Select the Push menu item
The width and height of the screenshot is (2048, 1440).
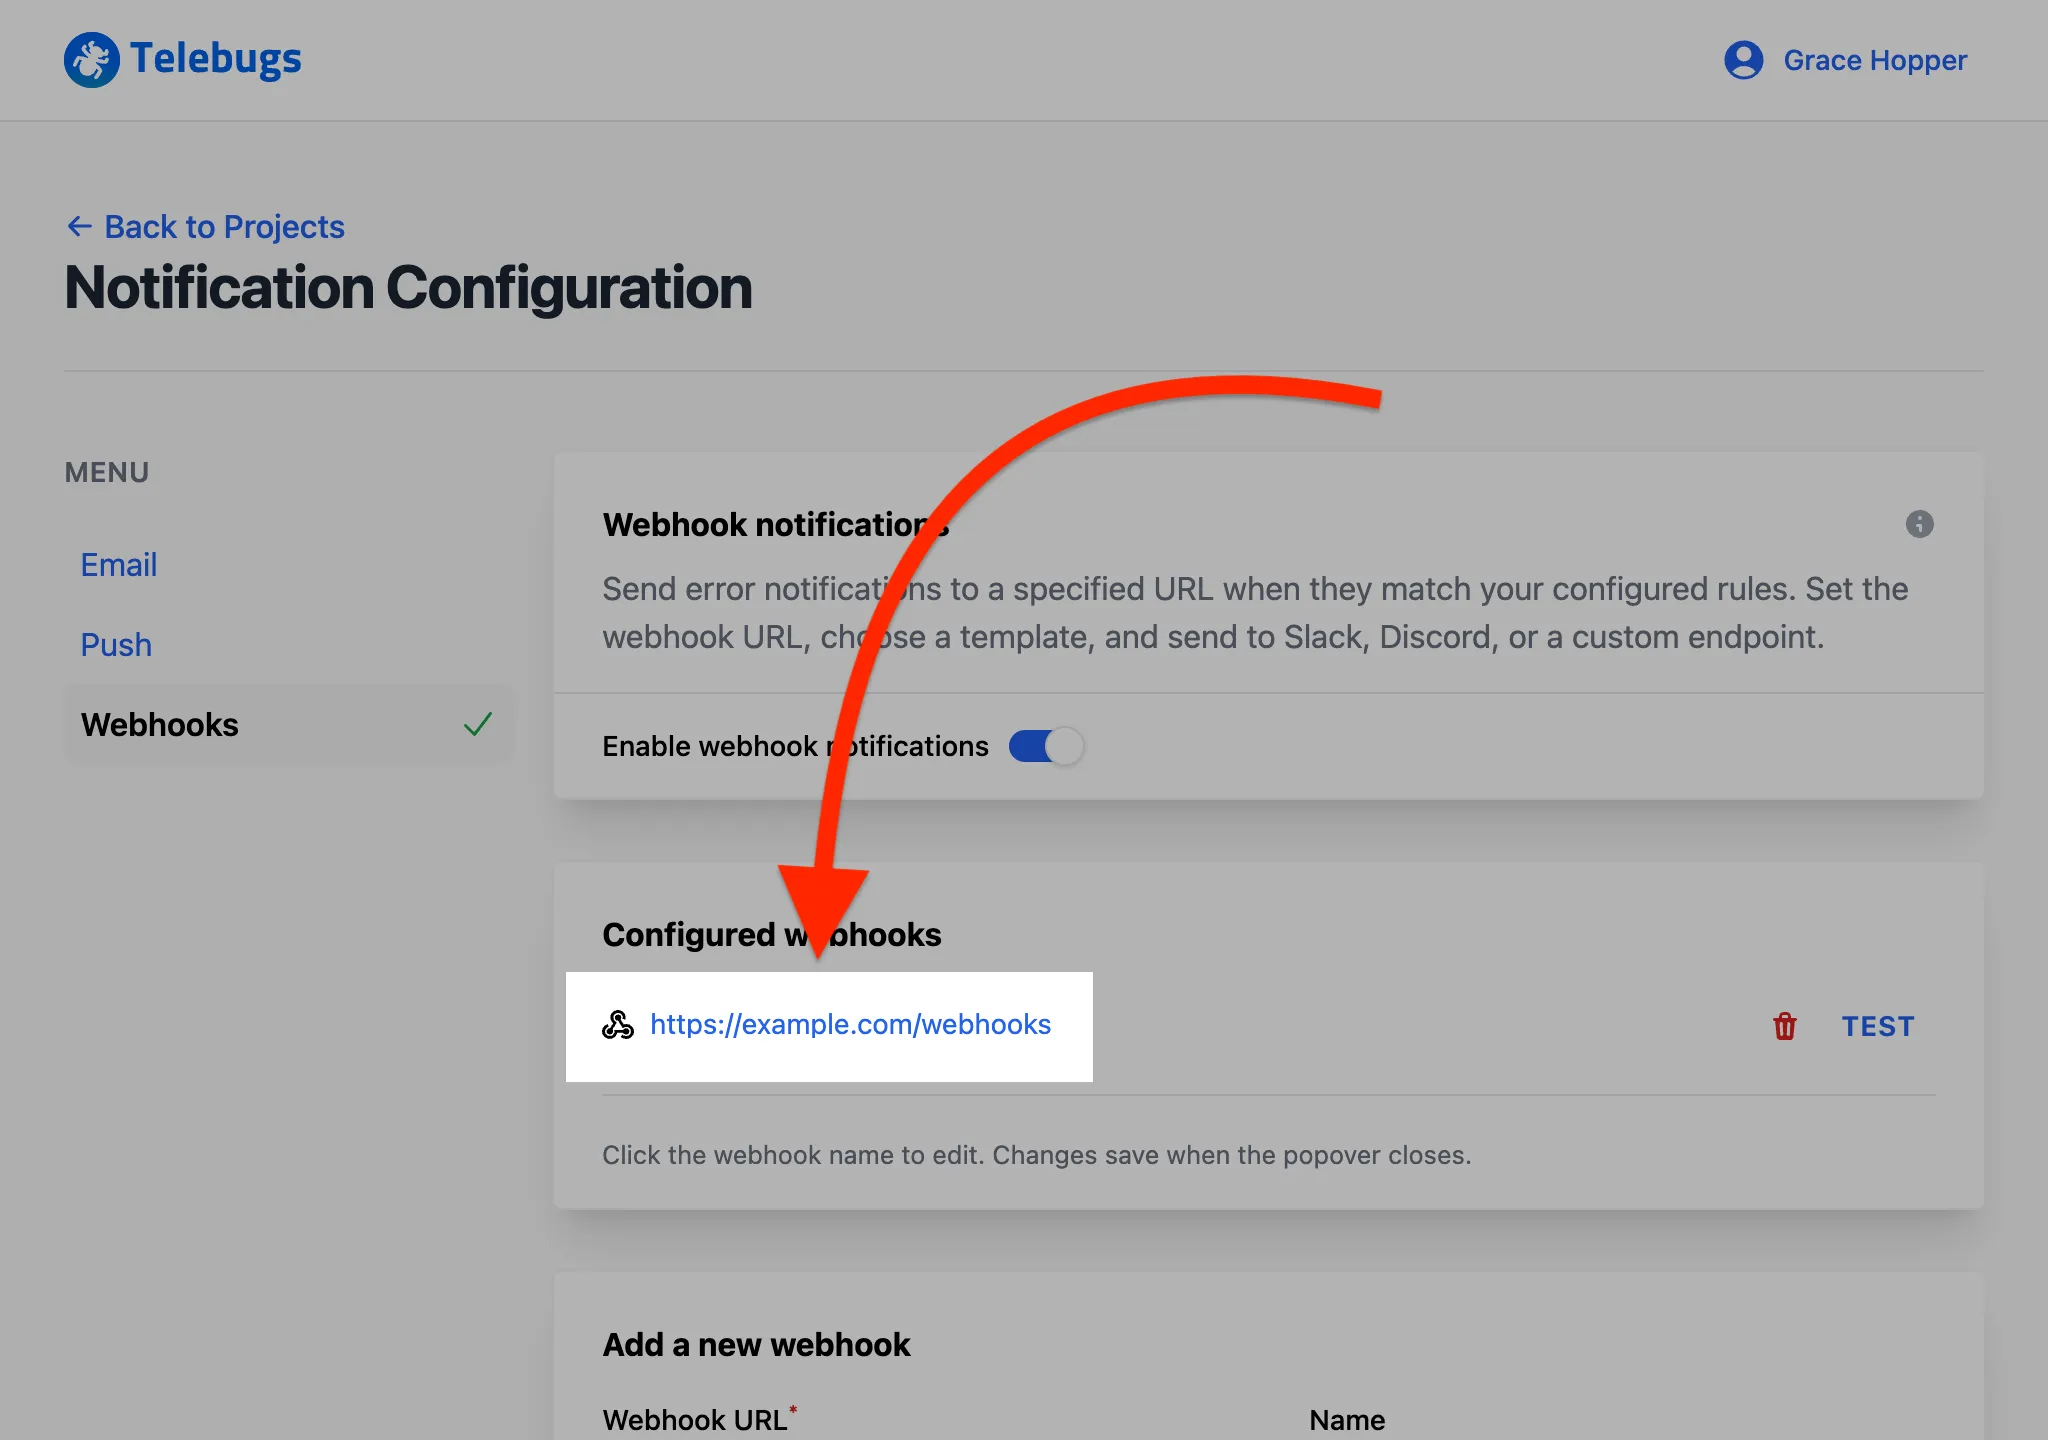116,645
